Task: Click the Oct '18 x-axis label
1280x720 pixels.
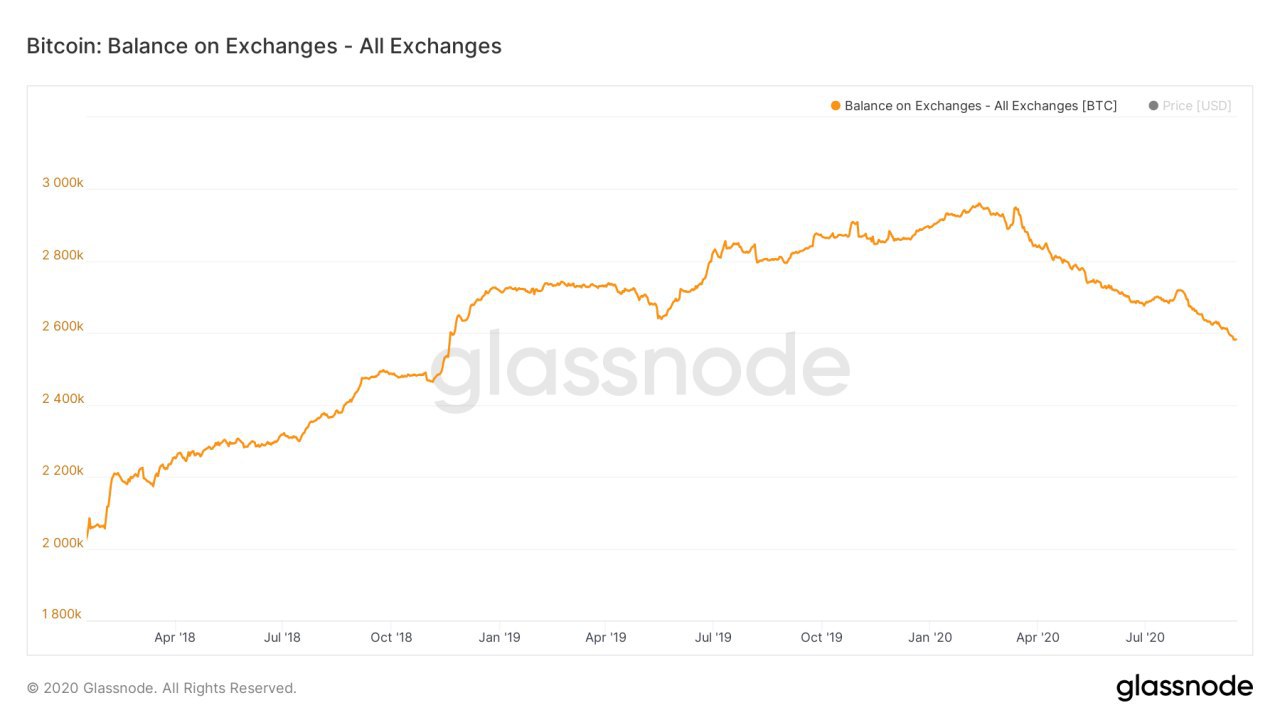Action: coord(391,637)
